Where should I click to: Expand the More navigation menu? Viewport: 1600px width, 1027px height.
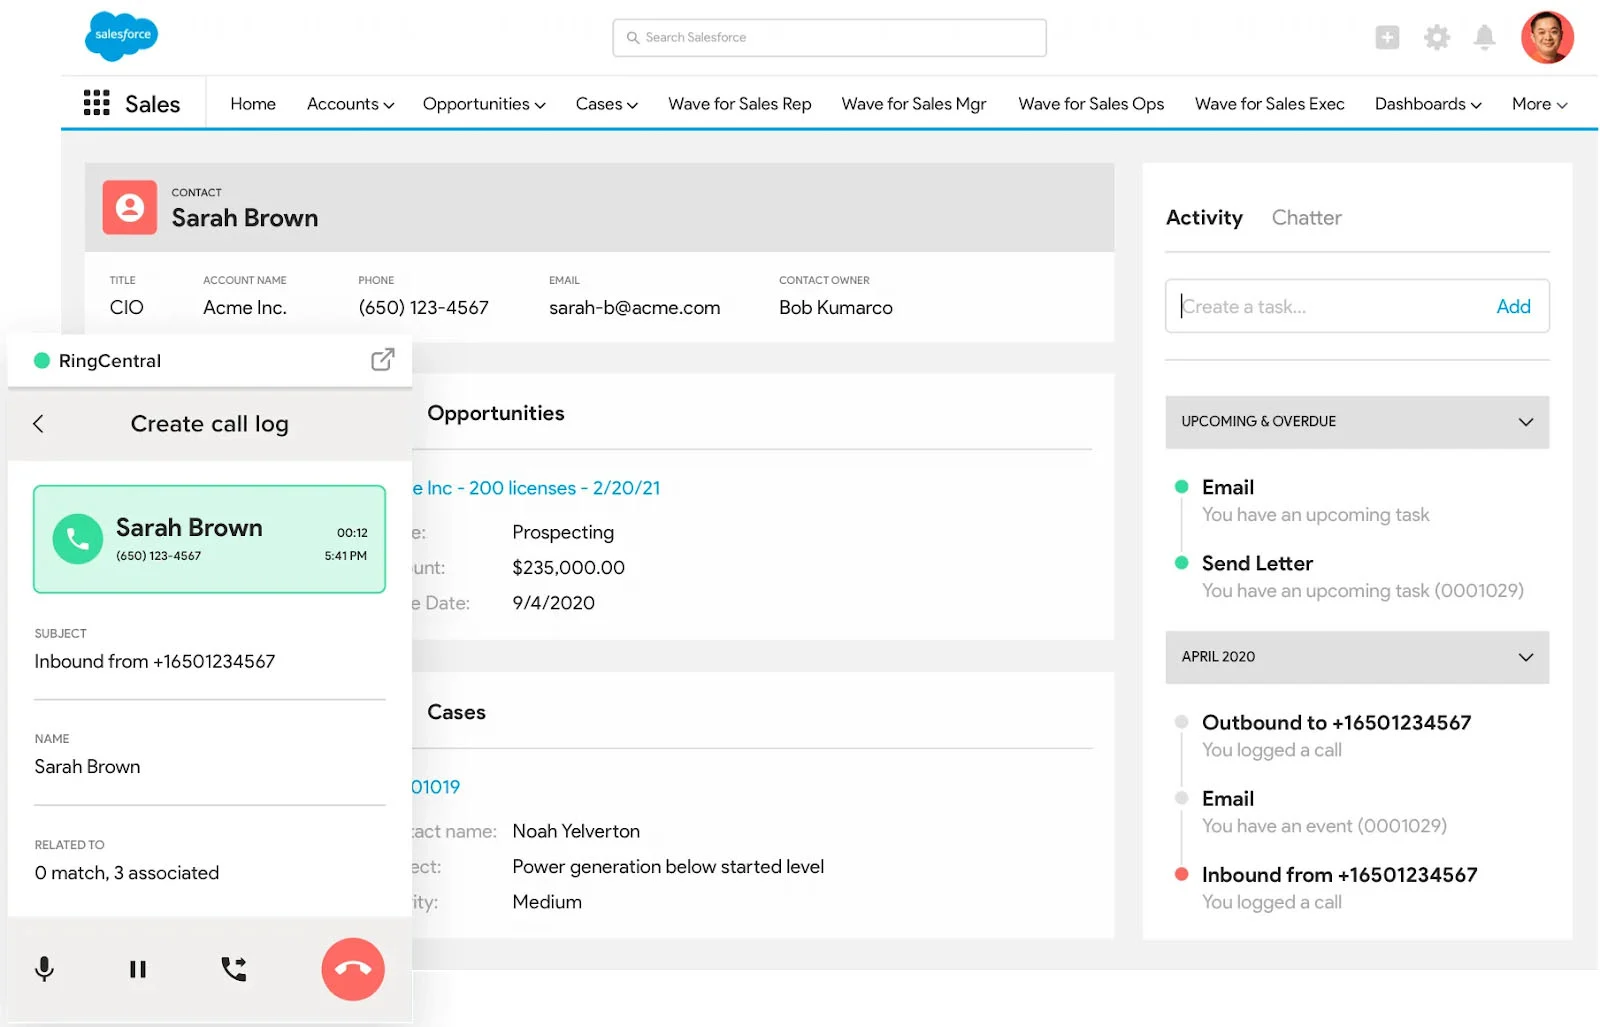click(x=1539, y=104)
